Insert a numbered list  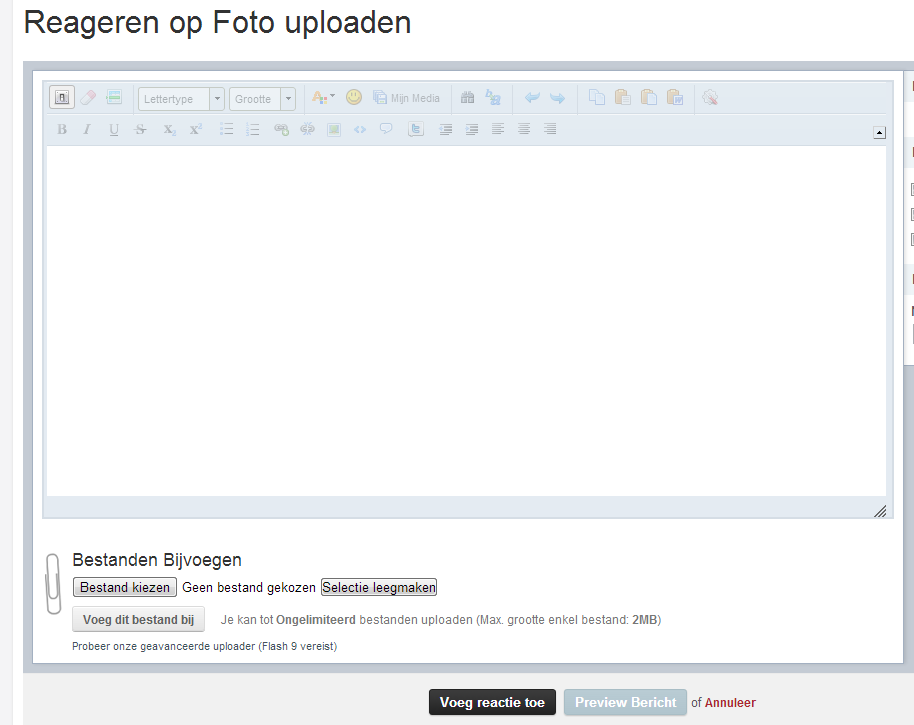[x=252, y=129]
